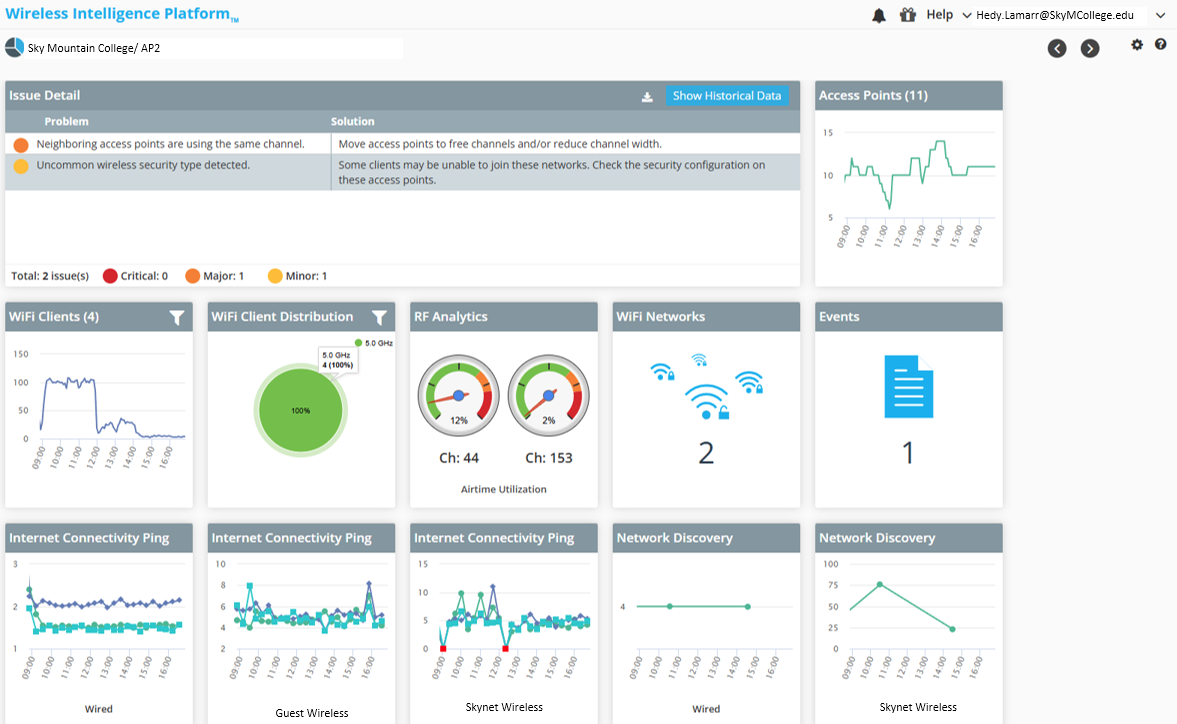The width and height of the screenshot is (1177, 724).
Task: Click the Ch: 153 airtime utilization gauge
Action: pyautogui.click(x=549, y=395)
